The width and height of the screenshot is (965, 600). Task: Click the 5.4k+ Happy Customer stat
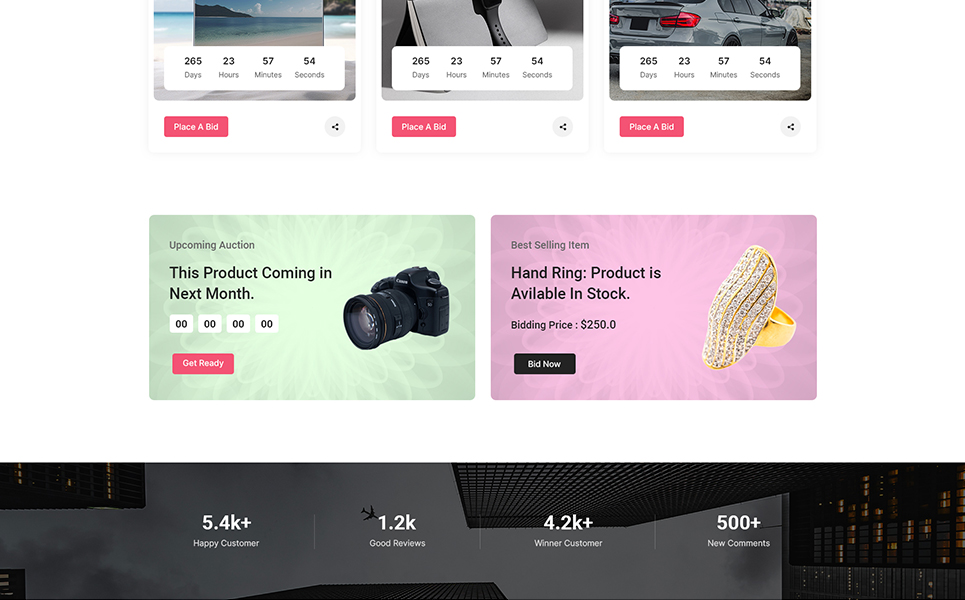click(226, 531)
